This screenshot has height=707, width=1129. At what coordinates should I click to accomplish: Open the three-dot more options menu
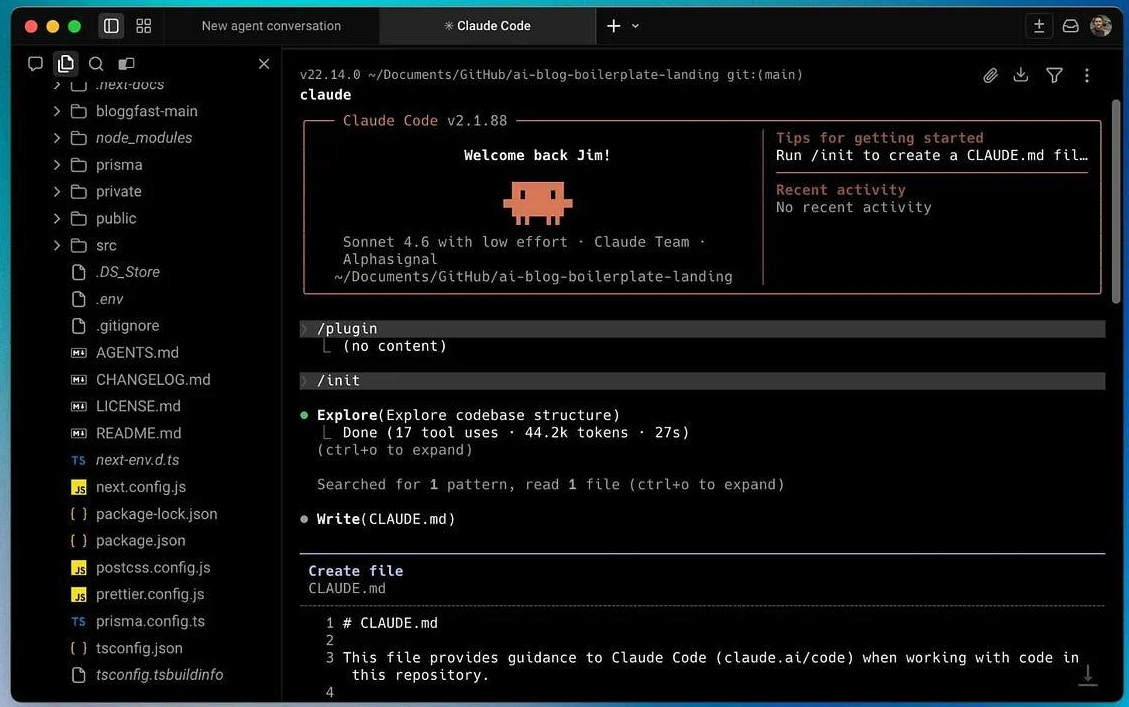point(1087,75)
